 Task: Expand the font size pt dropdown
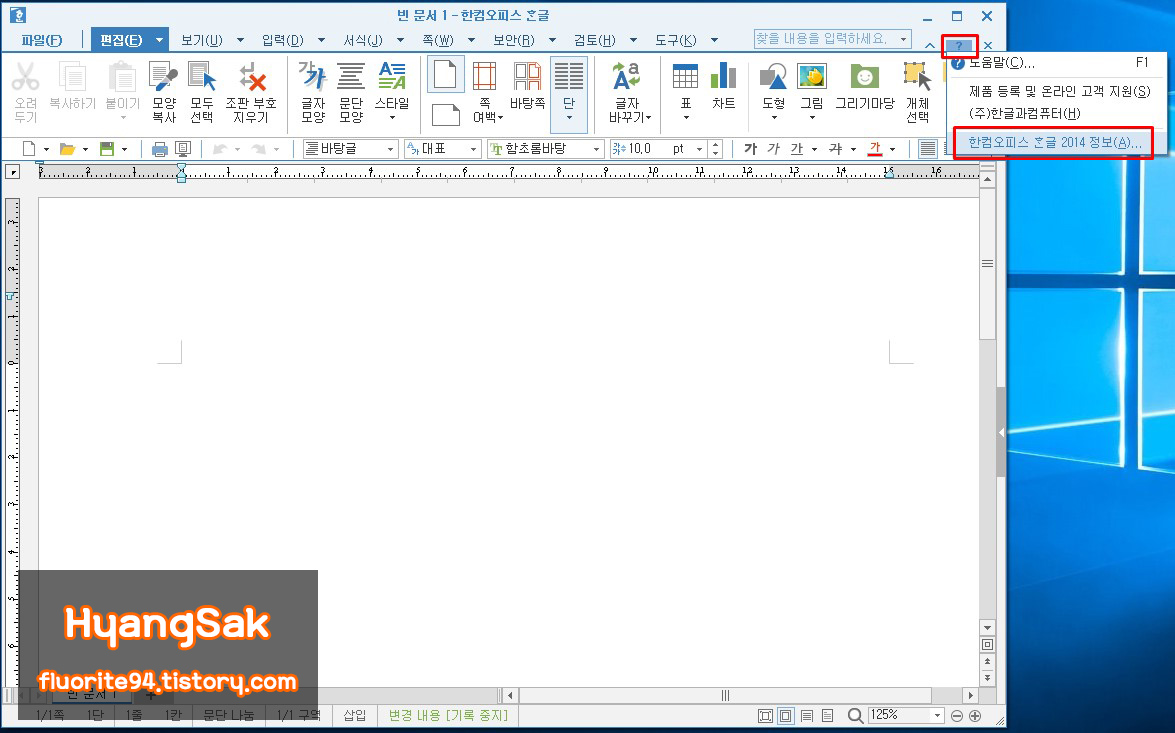click(700, 149)
